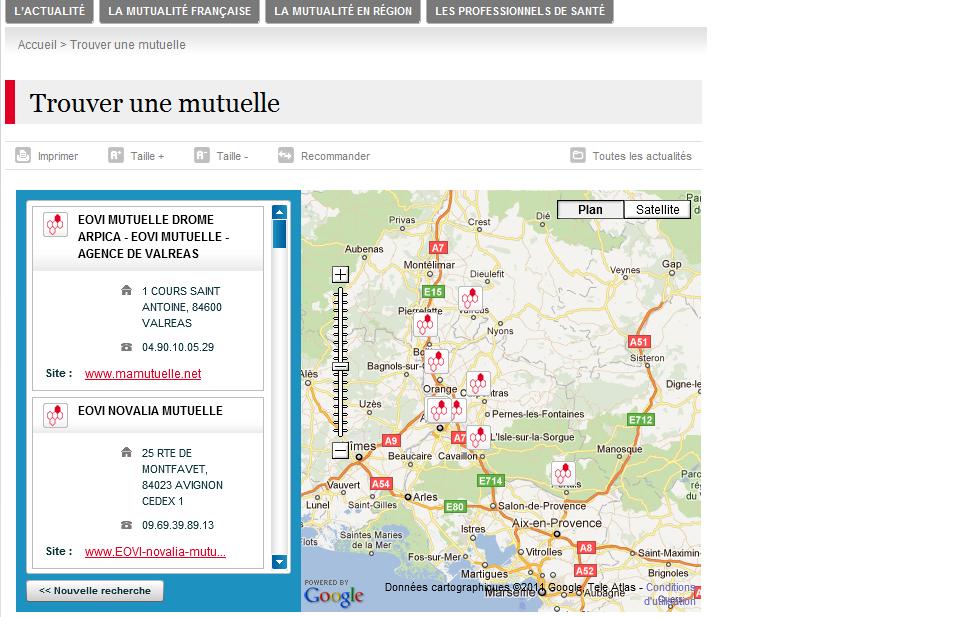Image resolution: width=960 pixels, height=617 pixels.
Task: Click the 'Montélimar' label on the map
Action: pyautogui.click(x=429, y=265)
